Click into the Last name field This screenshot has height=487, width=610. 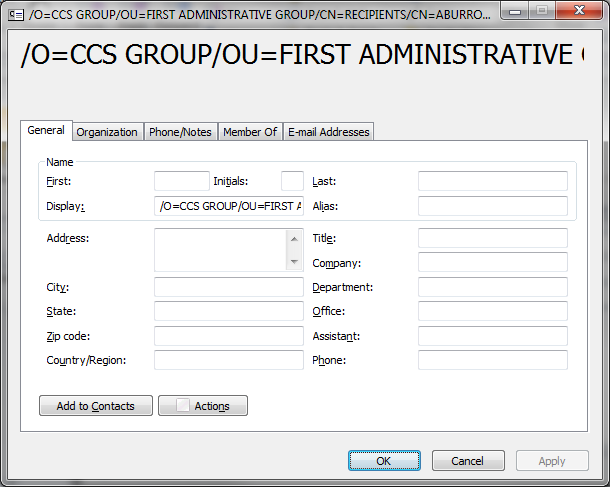[492, 181]
